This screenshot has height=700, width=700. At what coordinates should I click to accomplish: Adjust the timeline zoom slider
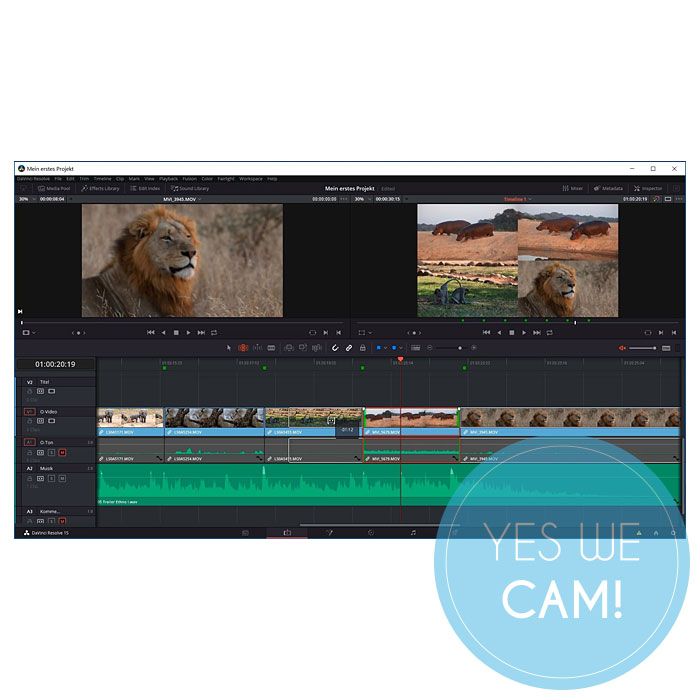coord(459,348)
